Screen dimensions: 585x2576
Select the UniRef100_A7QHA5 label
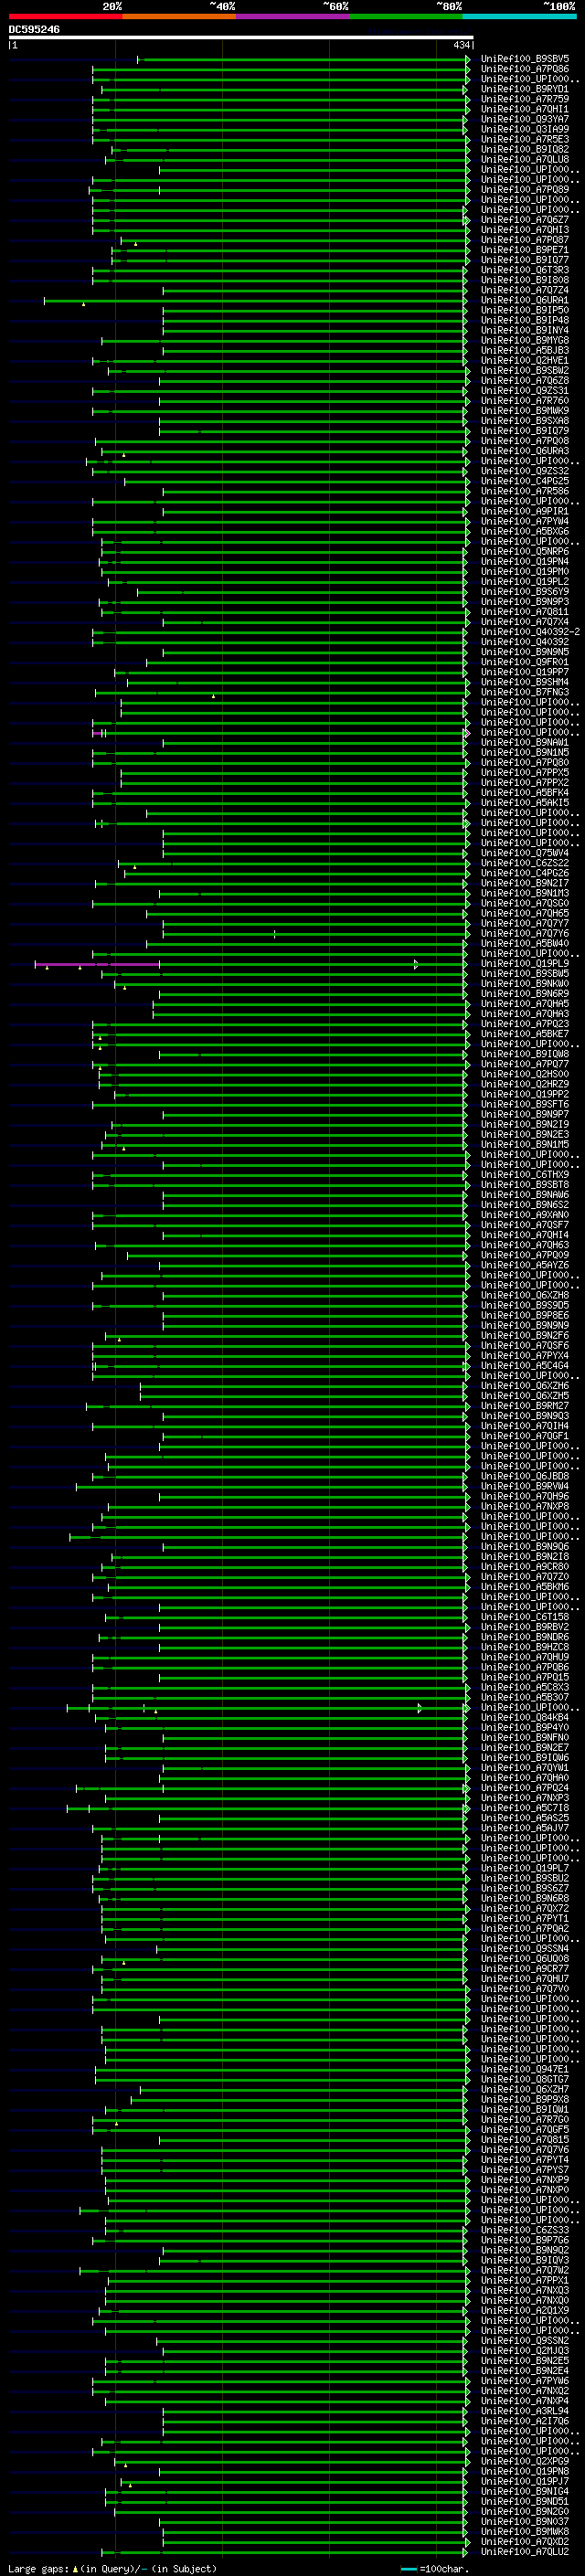[524, 1004]
